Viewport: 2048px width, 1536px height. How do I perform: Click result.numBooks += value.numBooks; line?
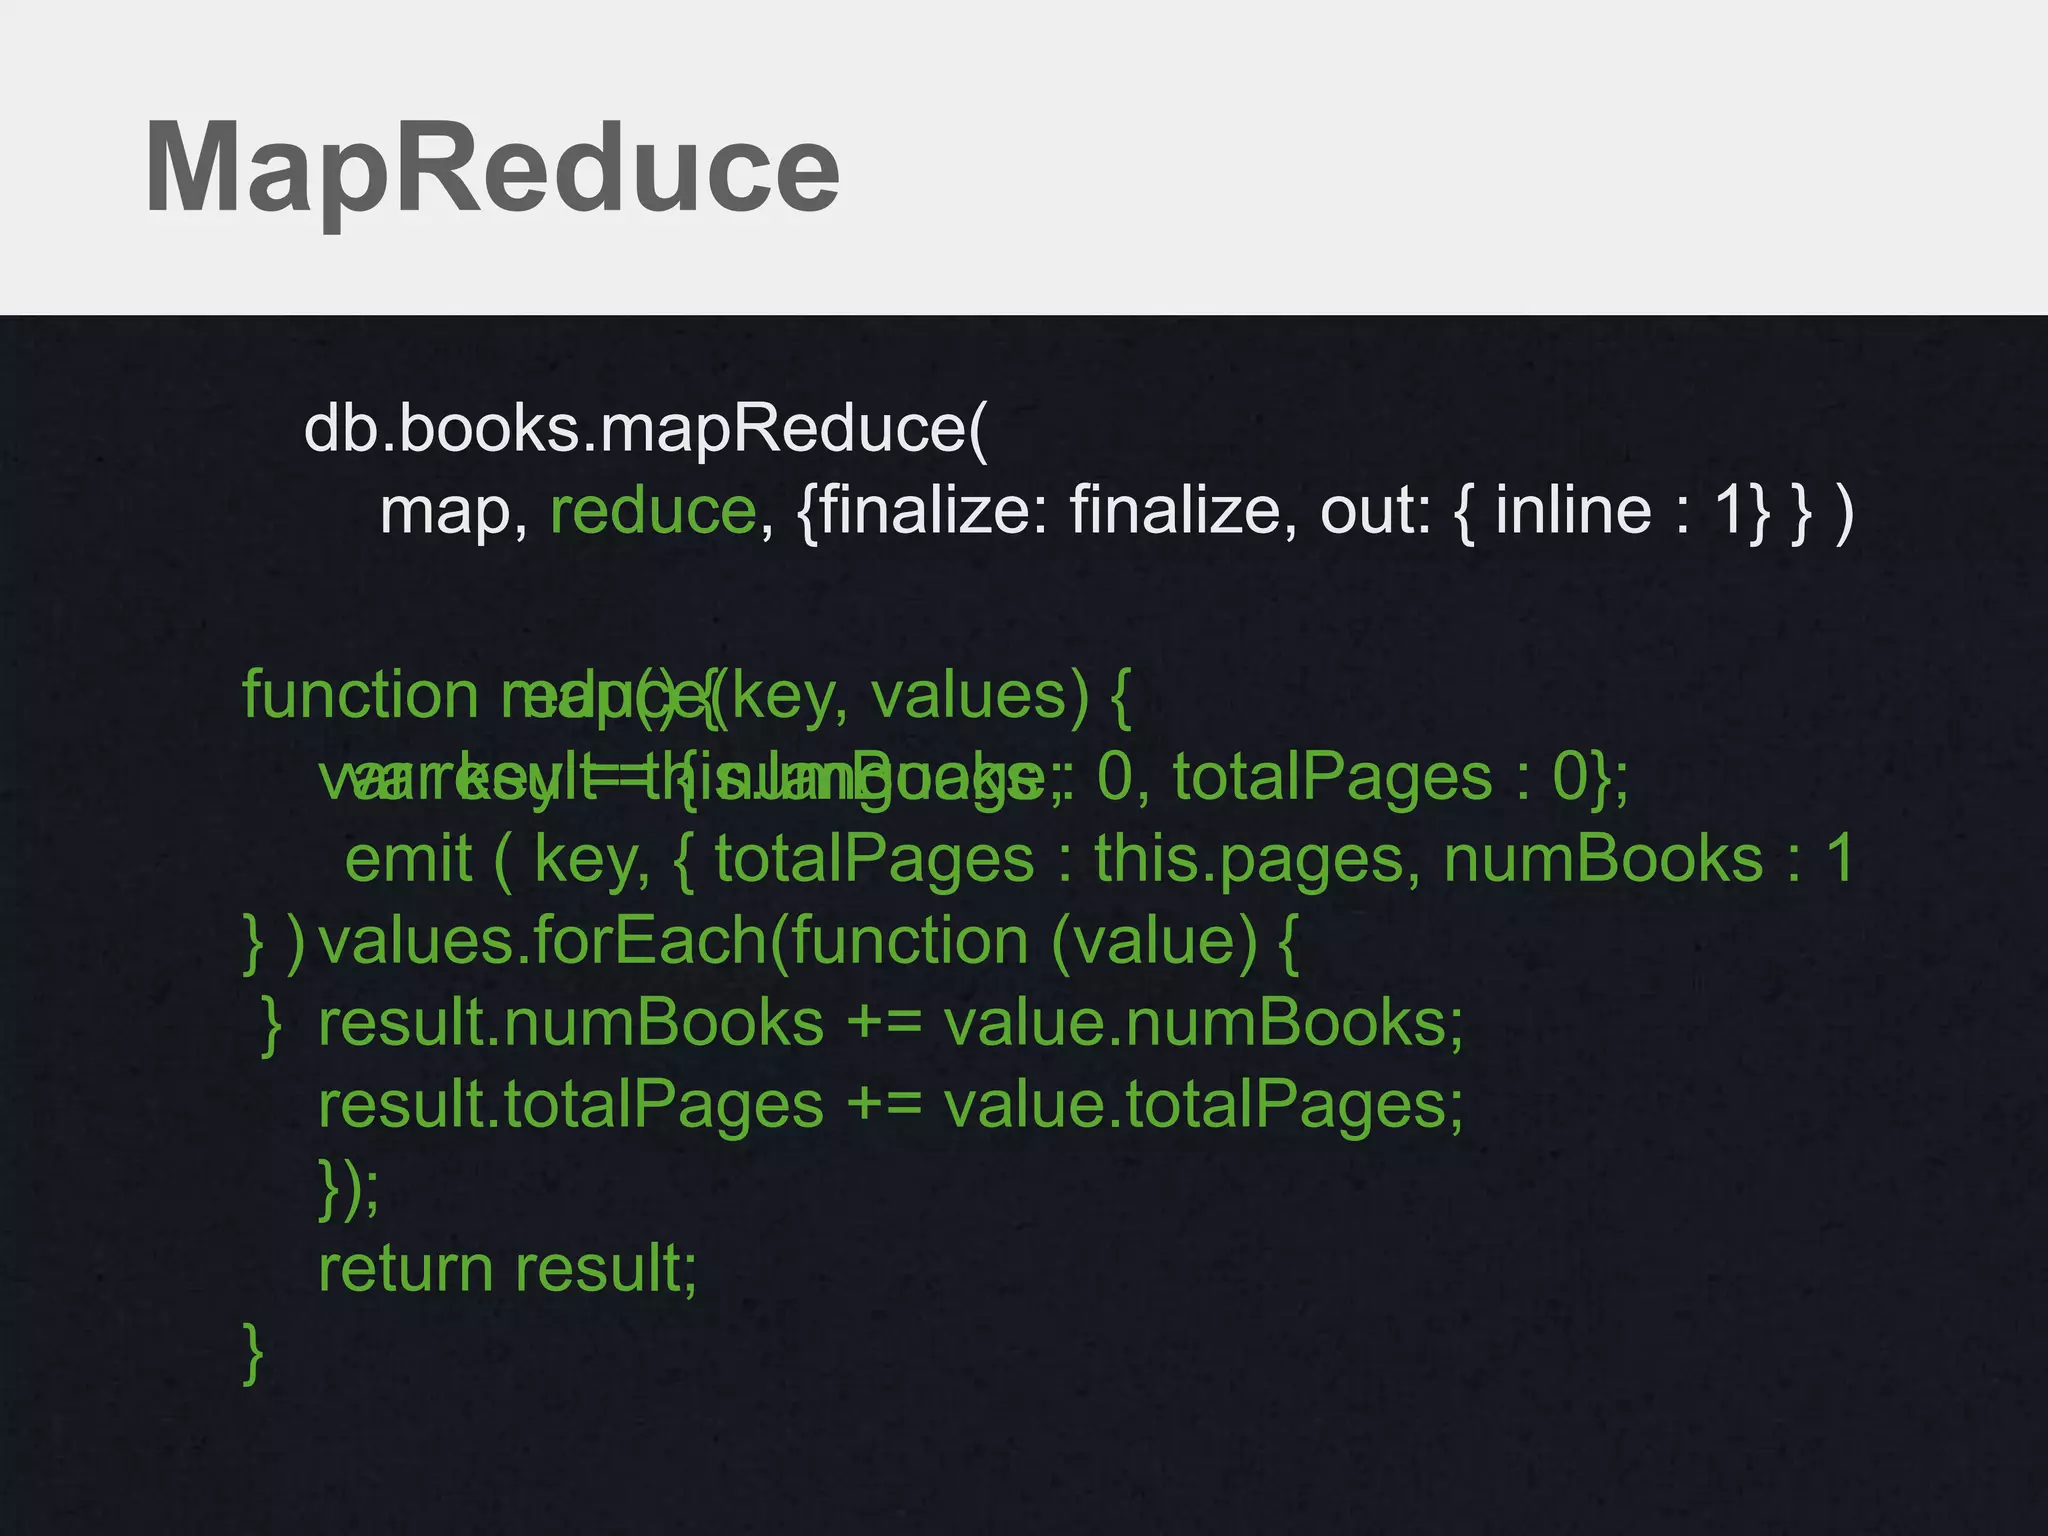890,1024
